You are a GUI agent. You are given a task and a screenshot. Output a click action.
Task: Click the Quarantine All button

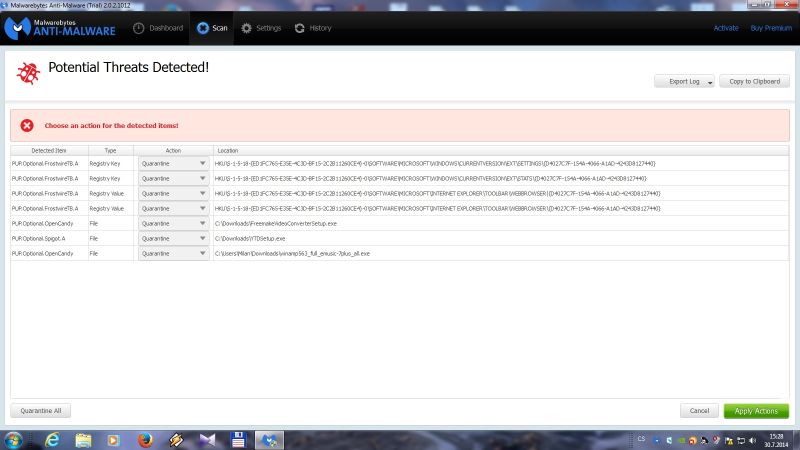[41, 411]
